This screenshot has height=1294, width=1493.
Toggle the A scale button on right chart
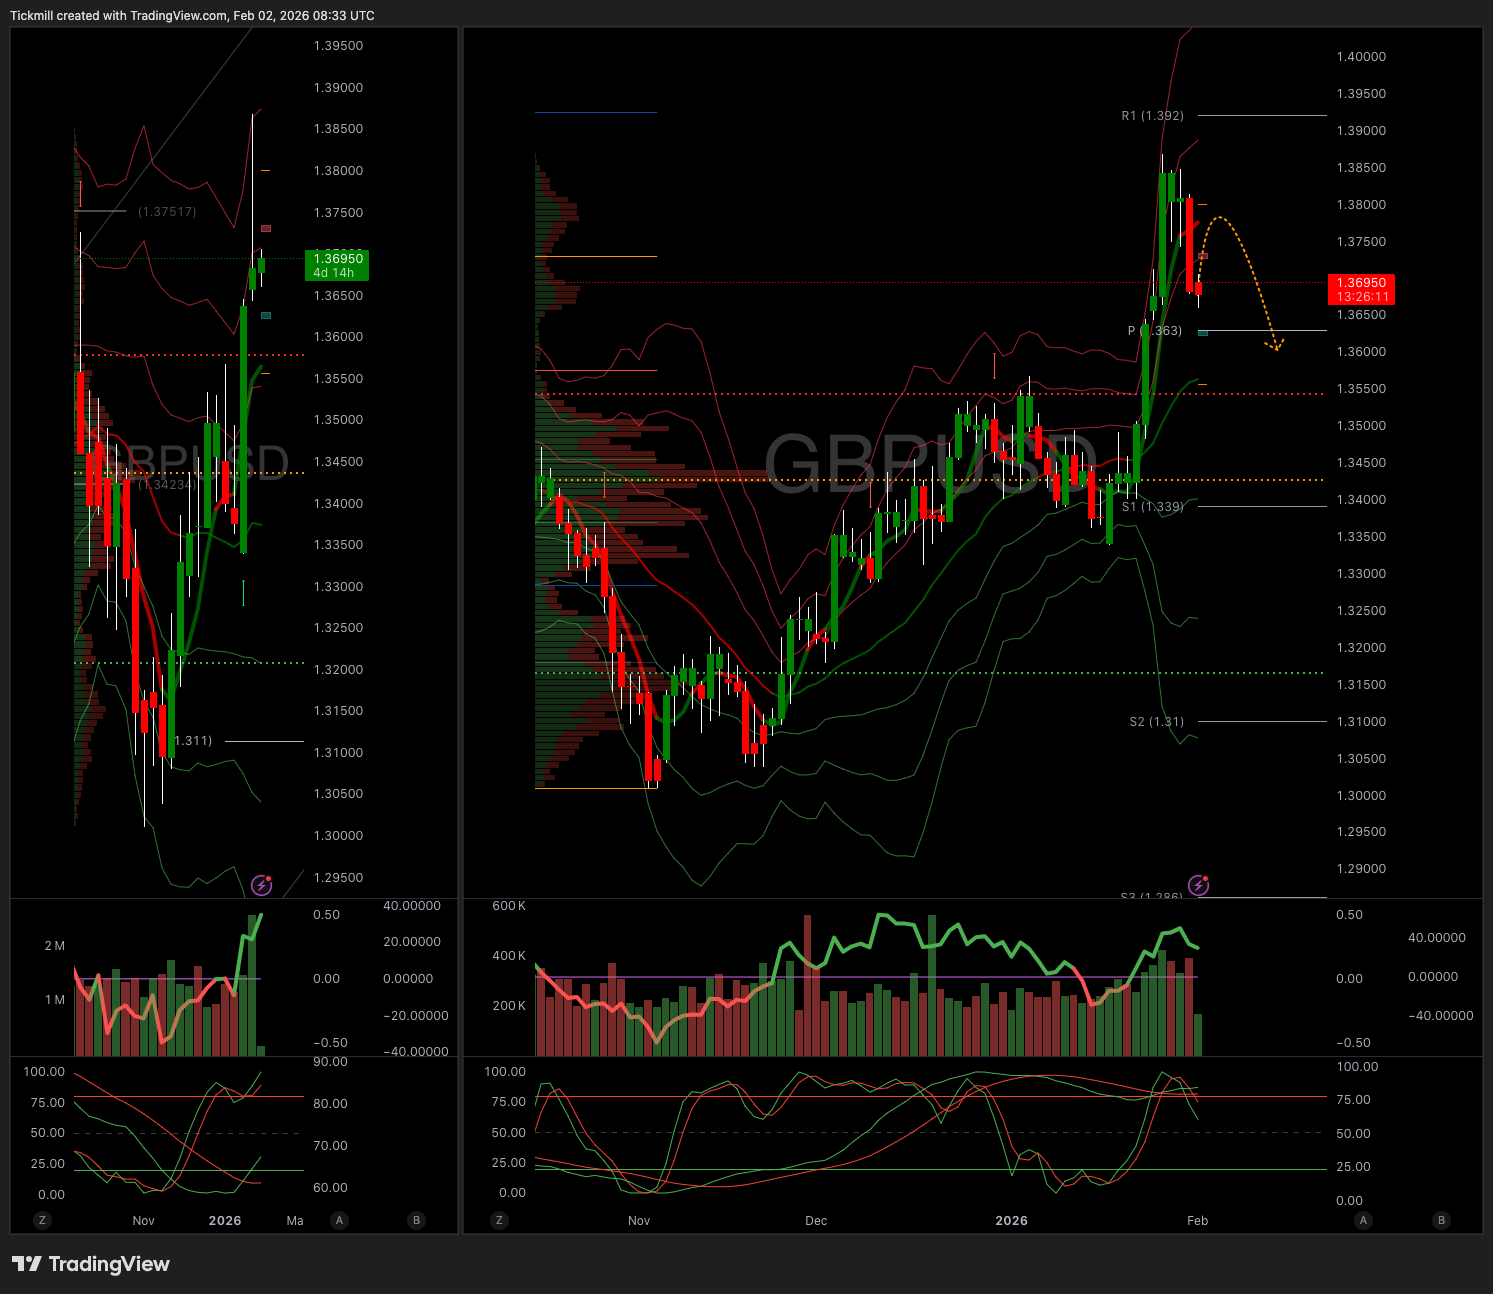[1363, 1220]
